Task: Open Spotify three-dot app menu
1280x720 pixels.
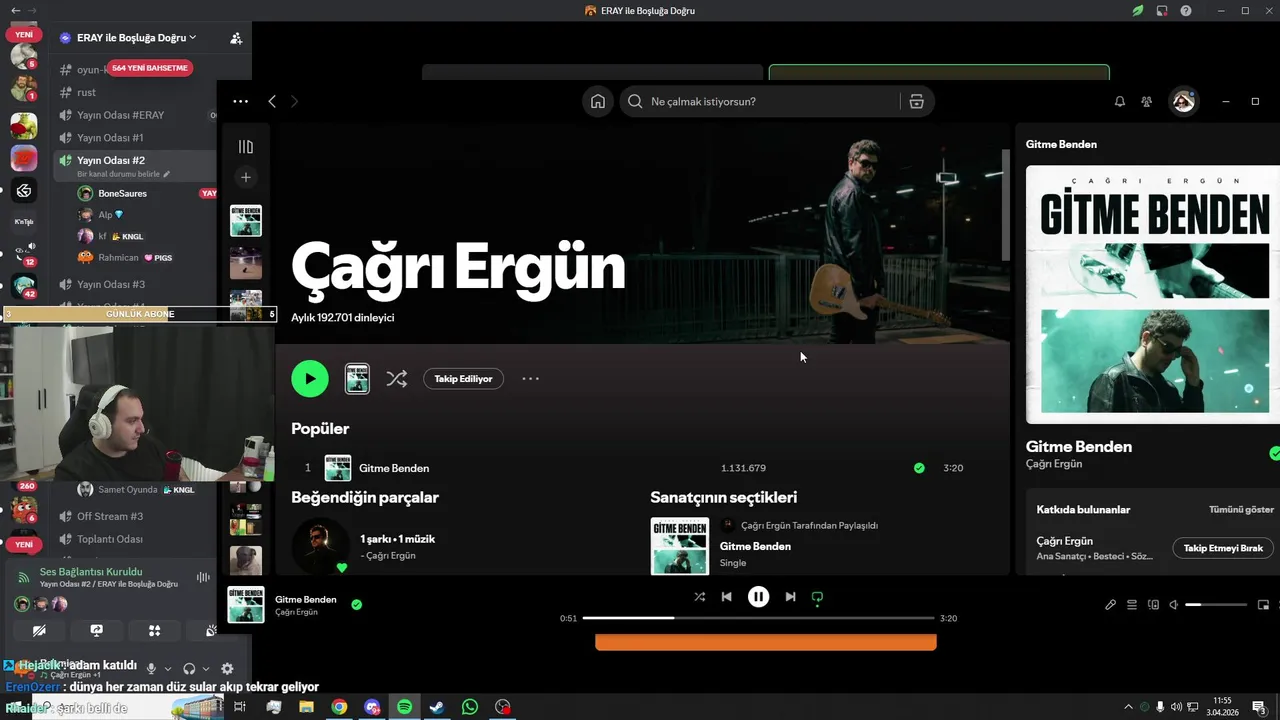Action: coord(240,101)
